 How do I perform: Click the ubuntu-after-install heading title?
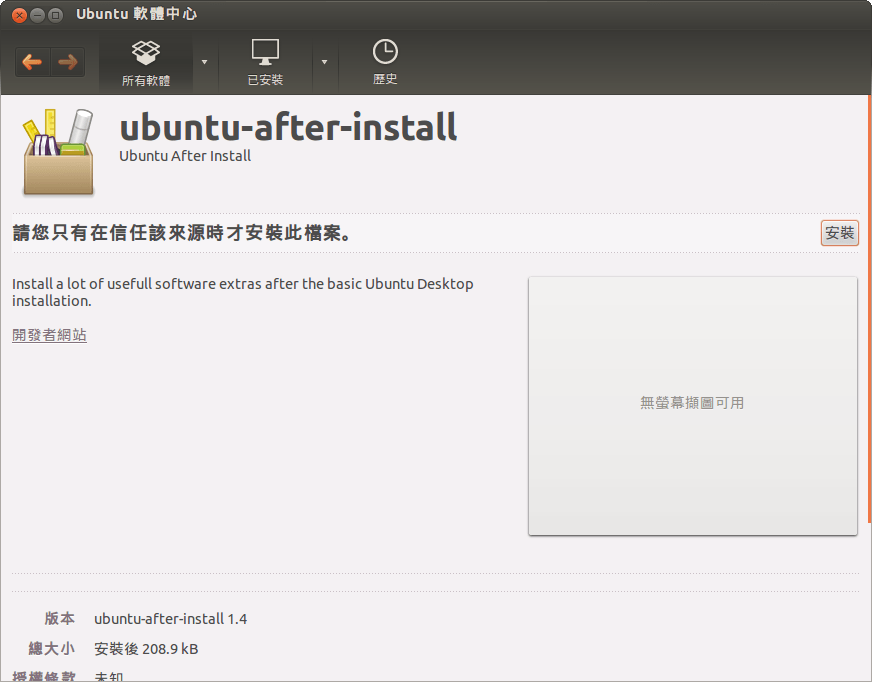tap(288, 127)
